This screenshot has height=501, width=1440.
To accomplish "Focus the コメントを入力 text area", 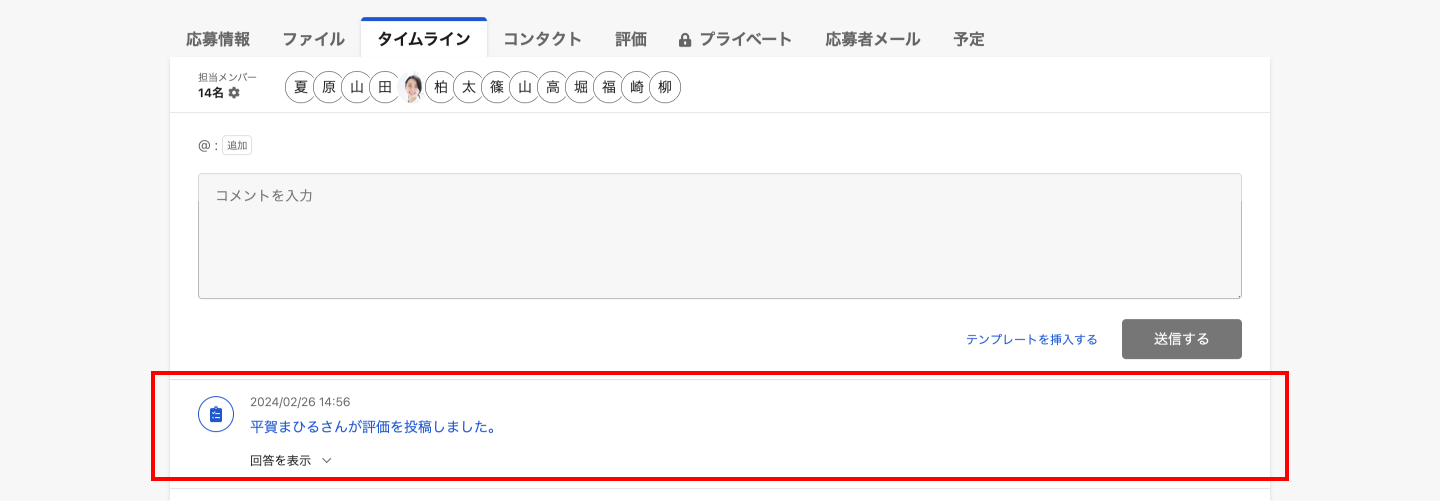I will [x=720, y=236].
